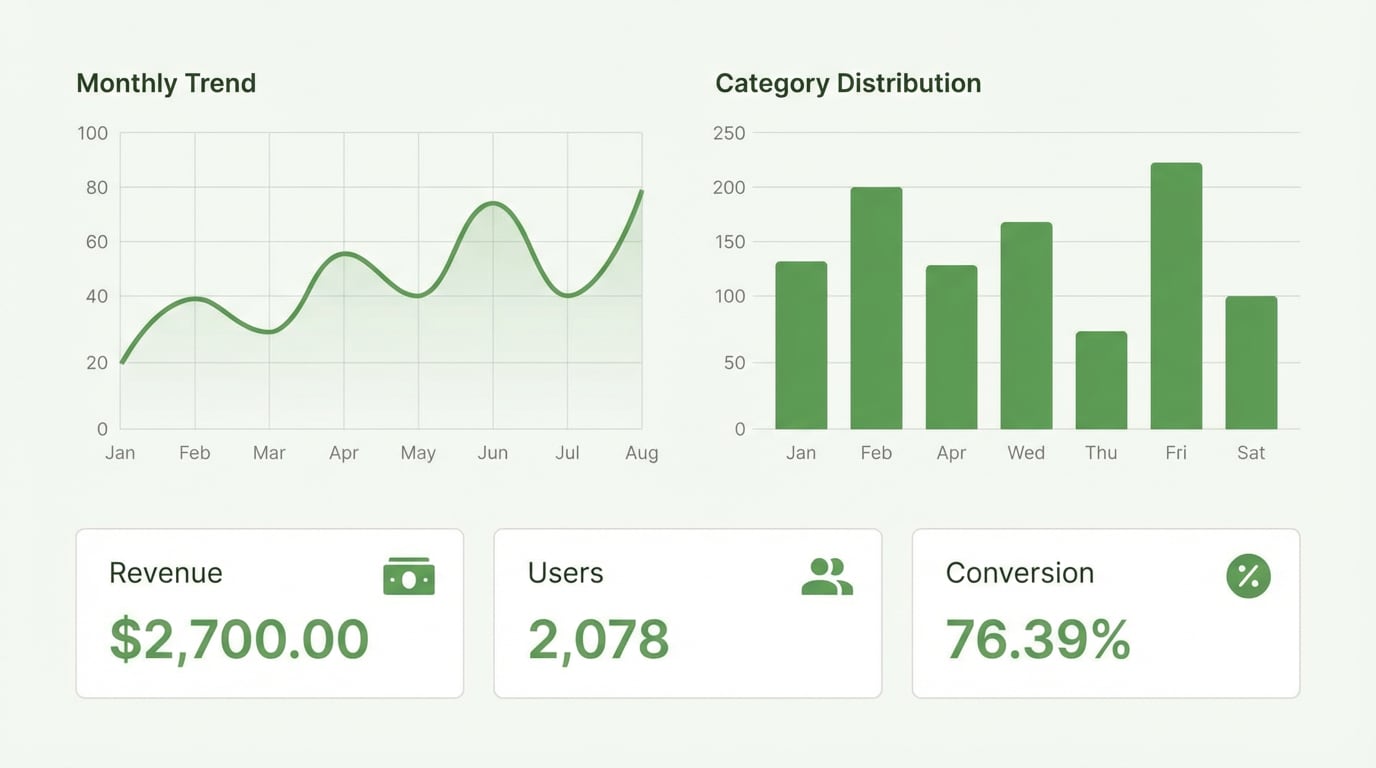Click the Category Distribution title

[x=848, y=83]
